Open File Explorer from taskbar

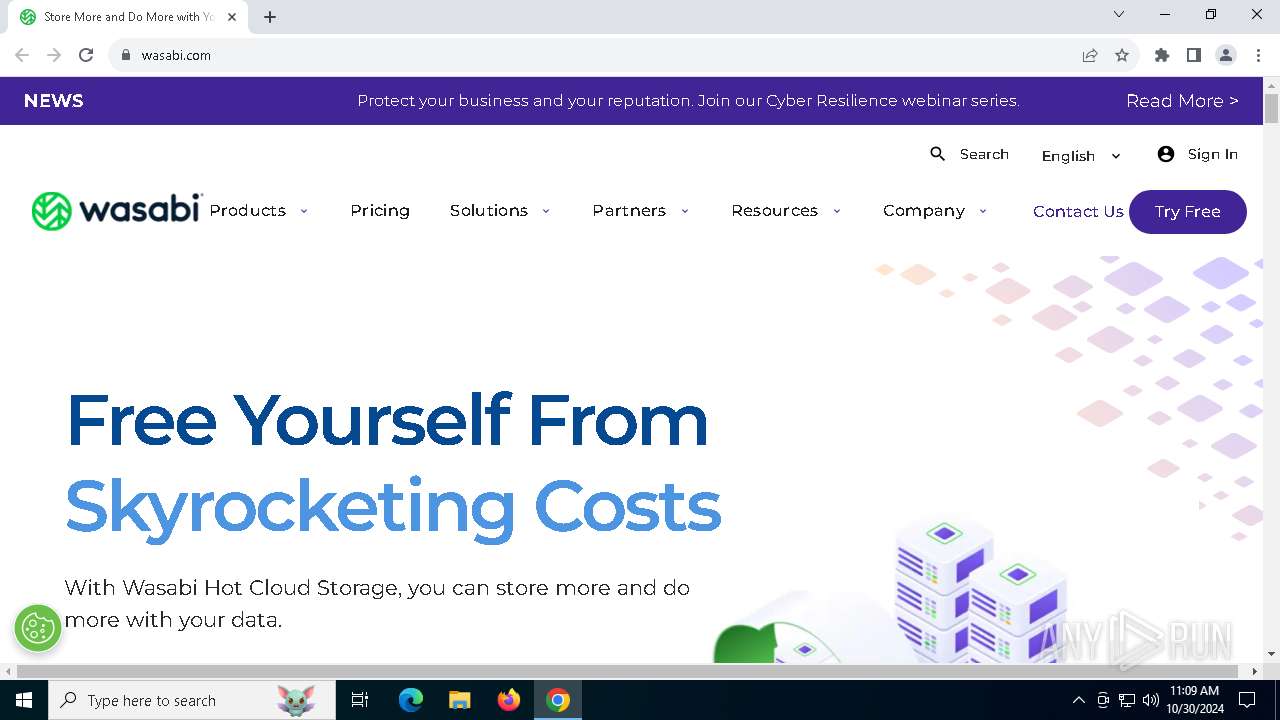(460, 700)
